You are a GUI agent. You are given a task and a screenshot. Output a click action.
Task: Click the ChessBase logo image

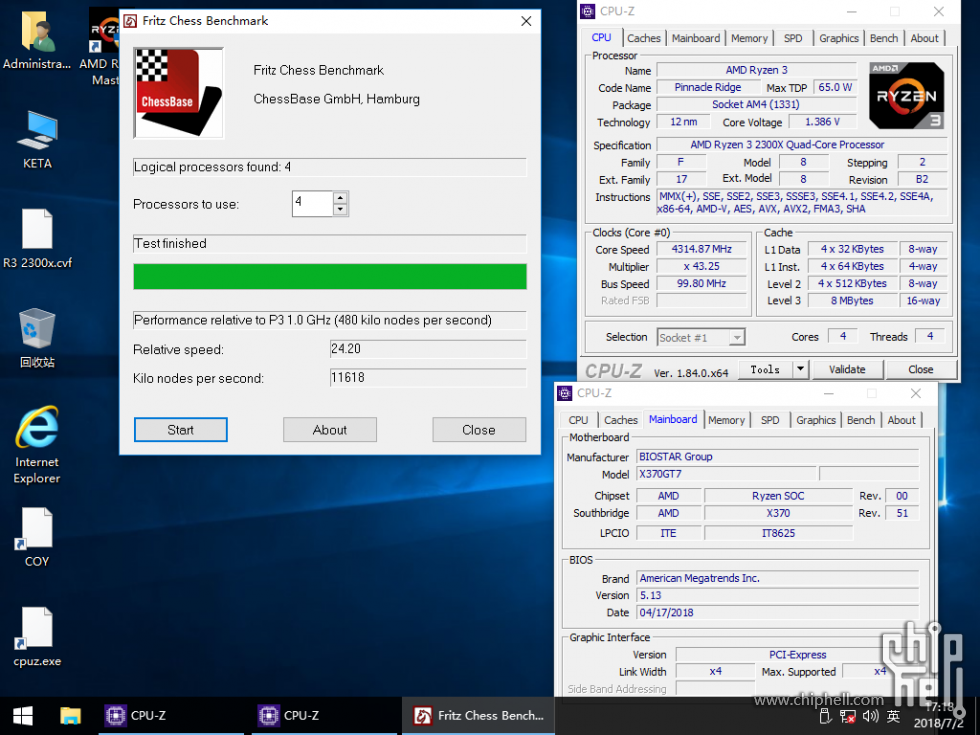pyautogui.click(x=178, y=92)
